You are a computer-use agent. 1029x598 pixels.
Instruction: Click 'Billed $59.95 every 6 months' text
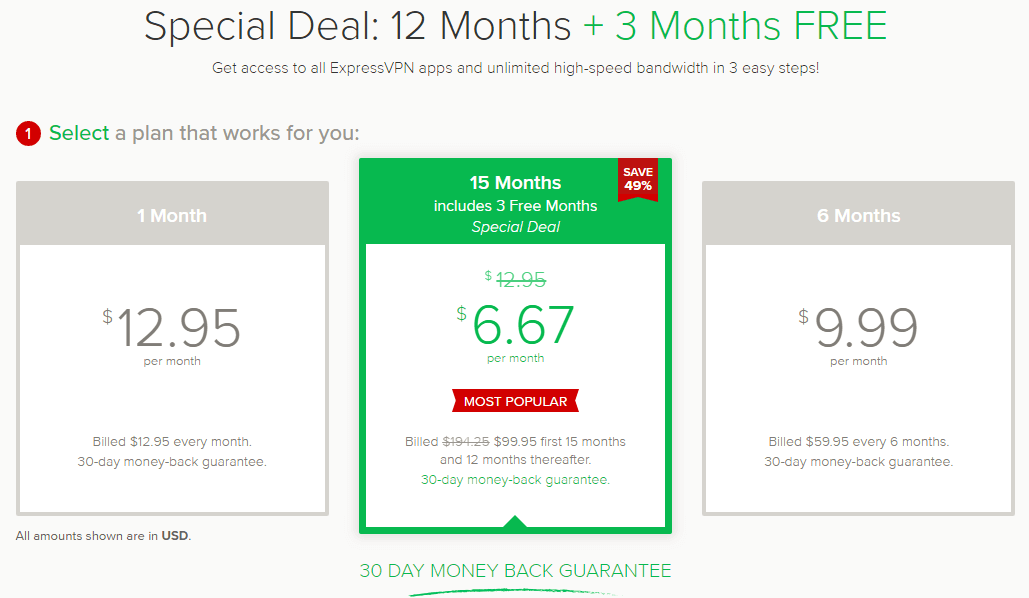pyautogui.click(x=858, y=442)
